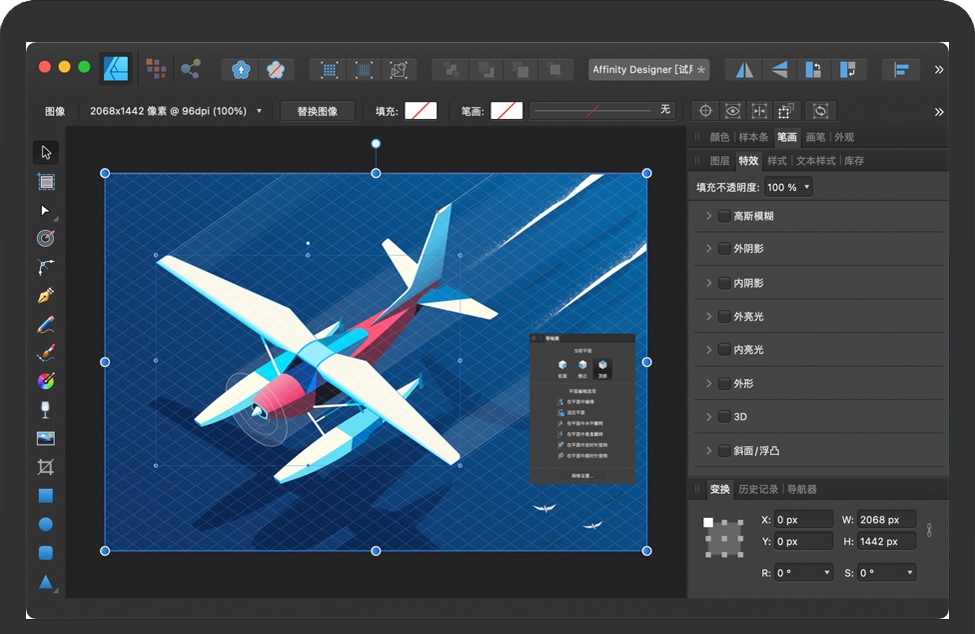Click the W width input field
975x634 pixels.
point(885,520)
